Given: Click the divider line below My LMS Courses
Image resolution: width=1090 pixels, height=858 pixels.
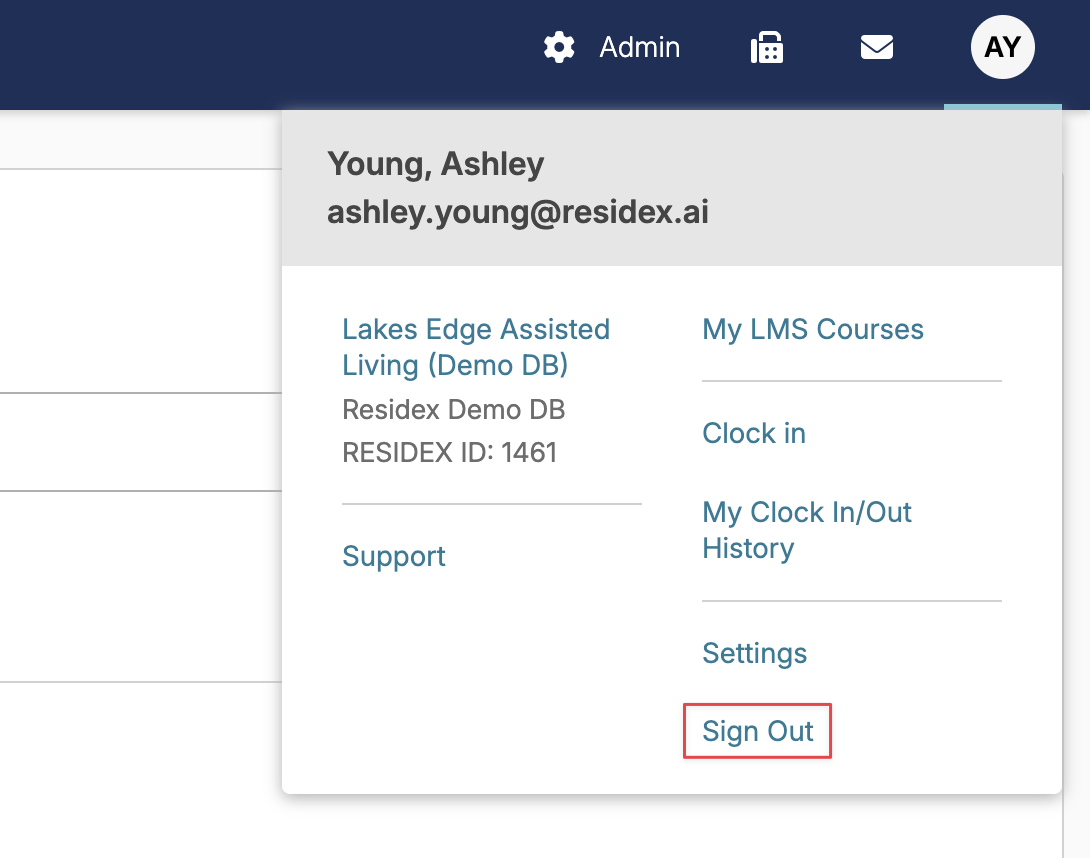Looking at the screenshot, I should (x=852, y=381).
